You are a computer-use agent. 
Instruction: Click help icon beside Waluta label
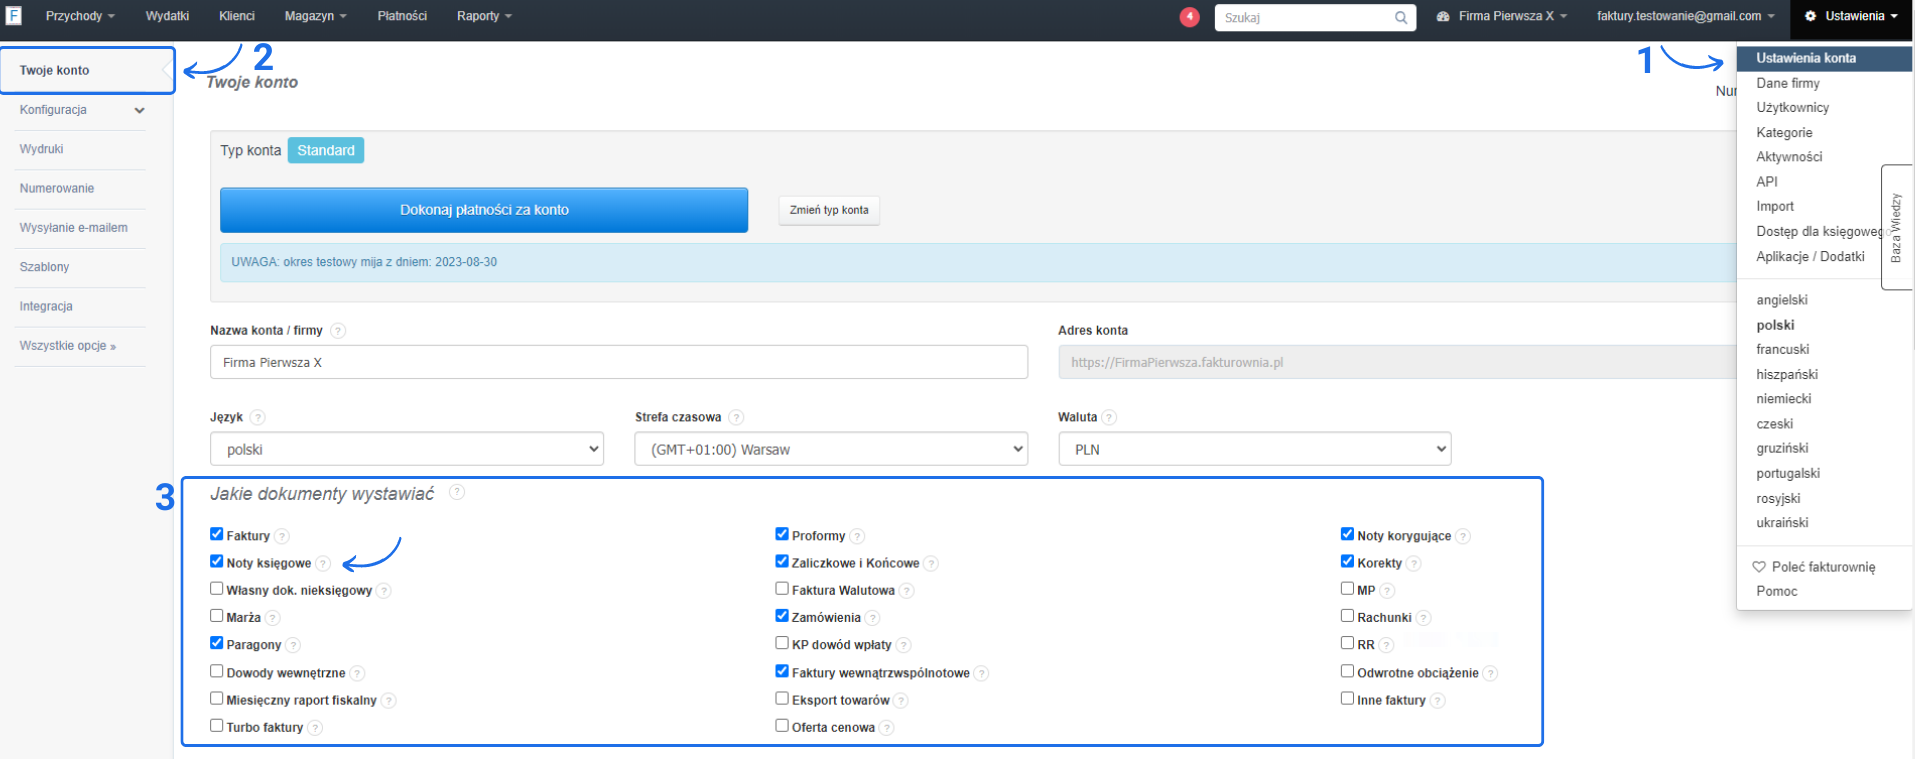click(1109, 418)
